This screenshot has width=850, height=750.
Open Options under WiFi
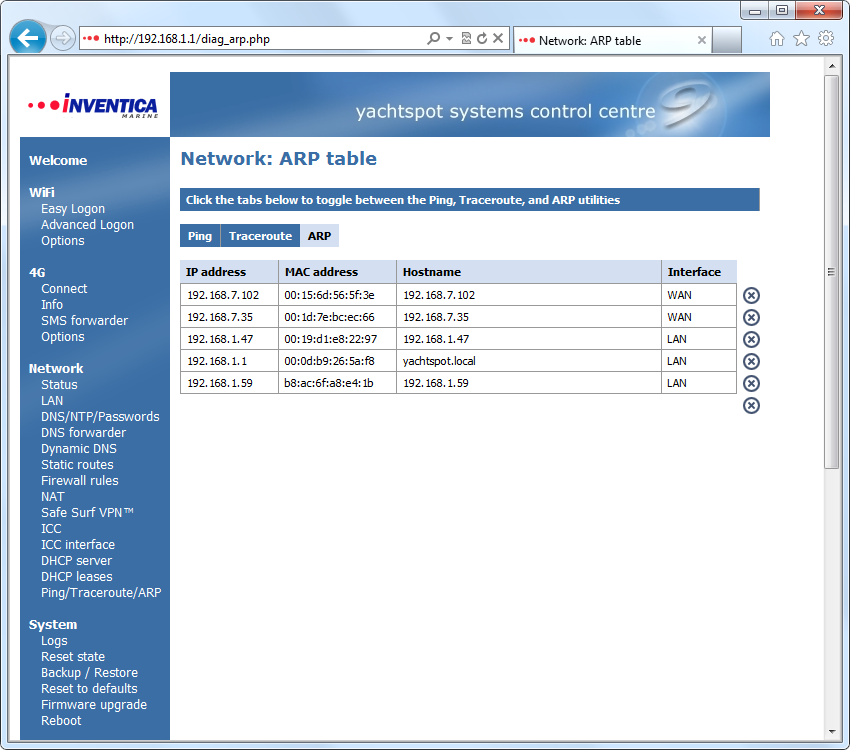pos(63,241)
